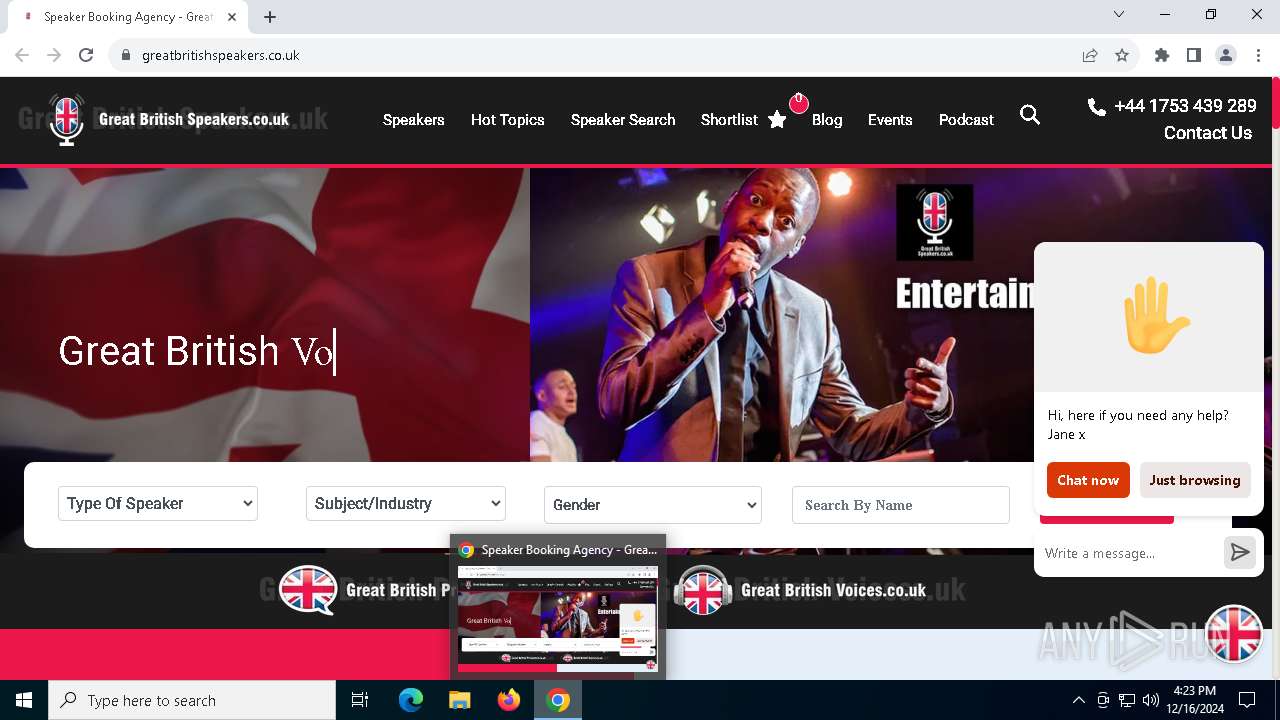This screenshot has width=1280, height=720.
Task: Open the Speakers menu item
Action: (413, 120)
